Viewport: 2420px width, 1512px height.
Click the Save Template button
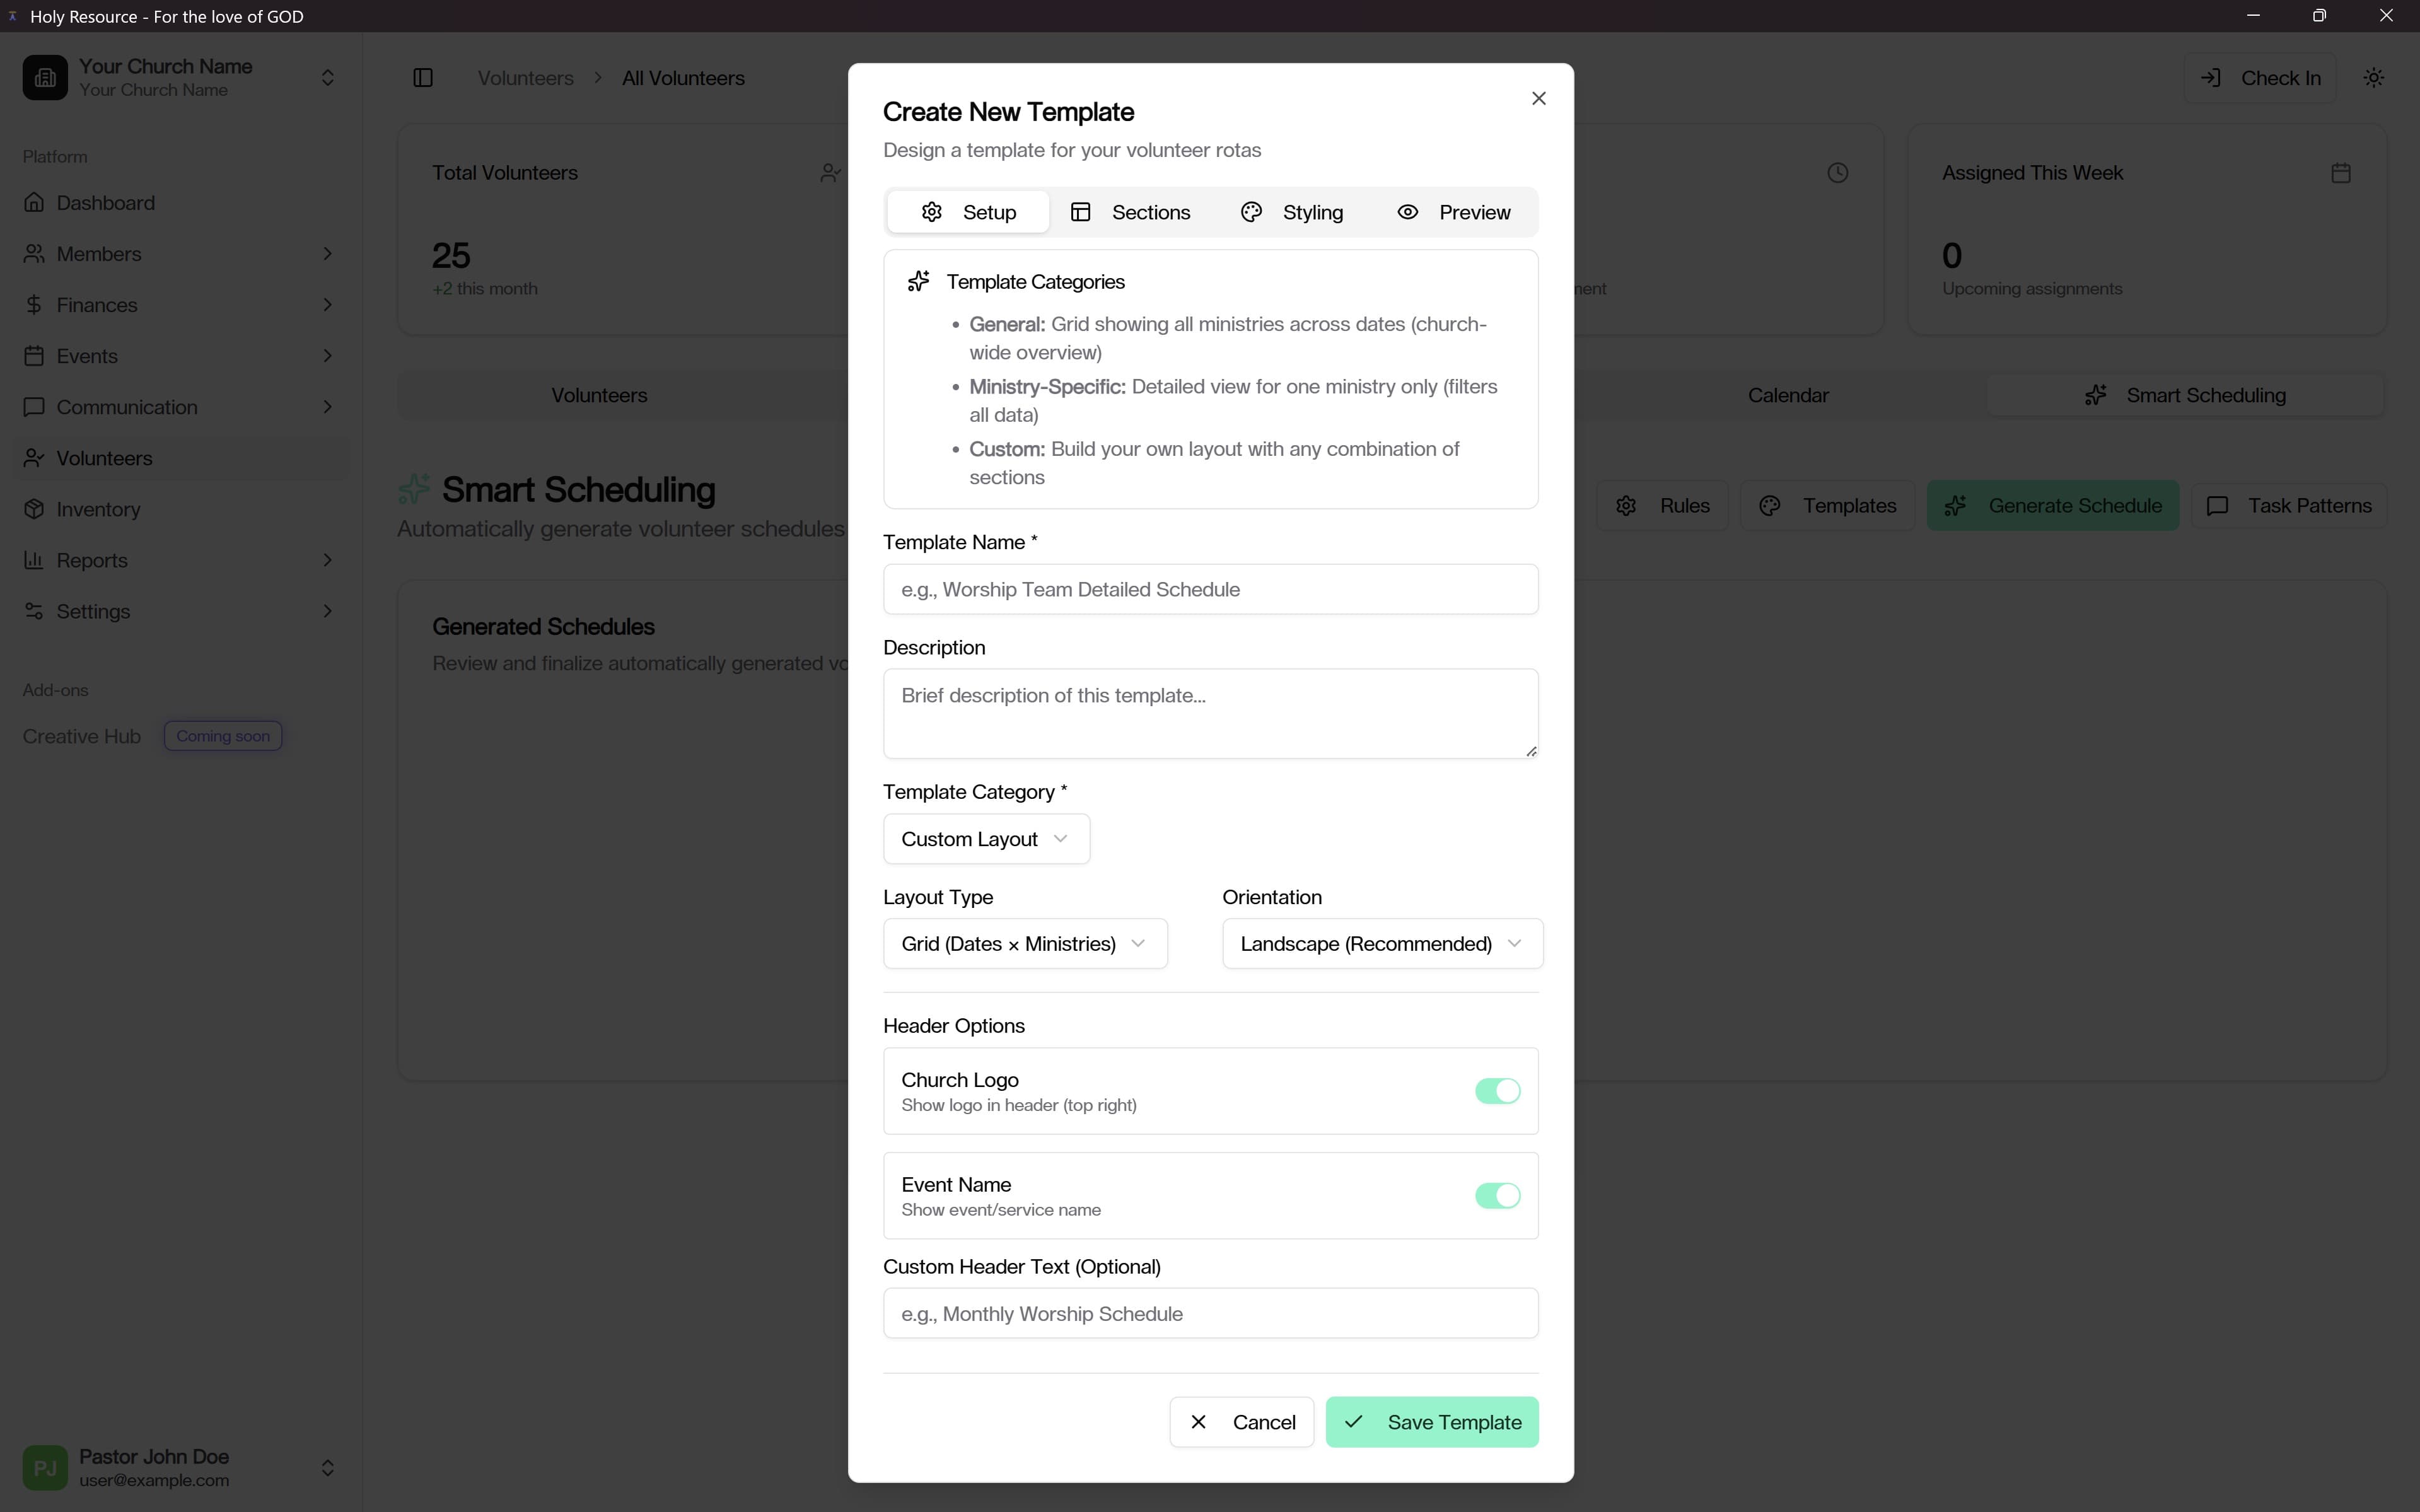[1431, 1422]
